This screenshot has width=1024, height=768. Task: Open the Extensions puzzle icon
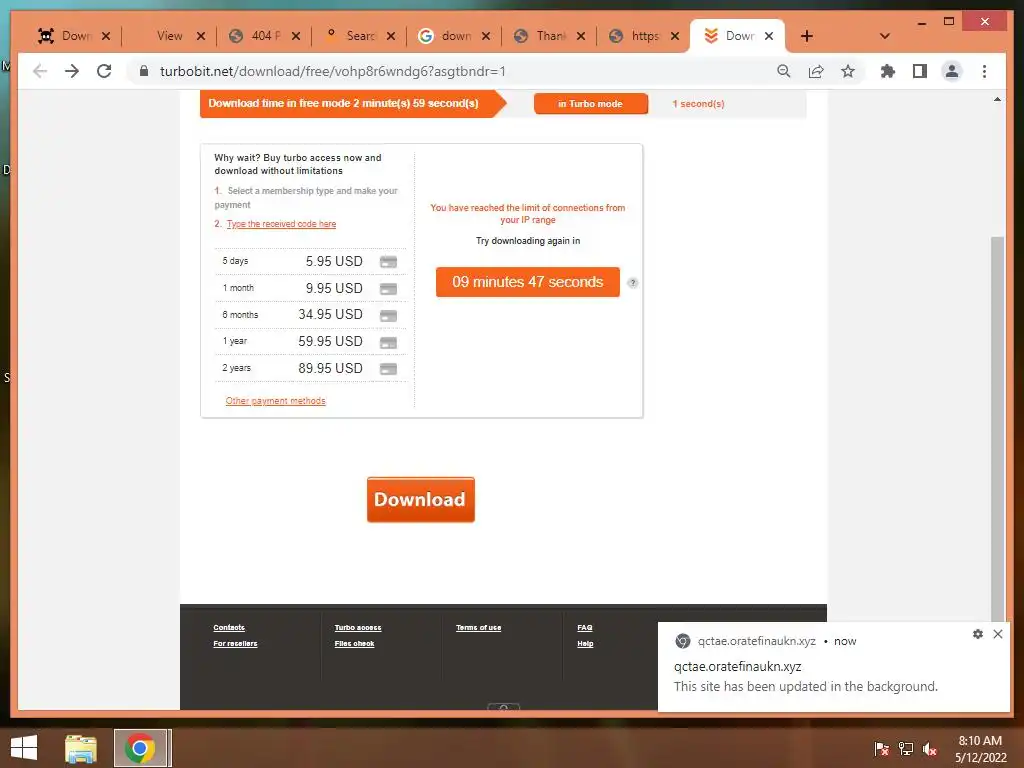888,71
